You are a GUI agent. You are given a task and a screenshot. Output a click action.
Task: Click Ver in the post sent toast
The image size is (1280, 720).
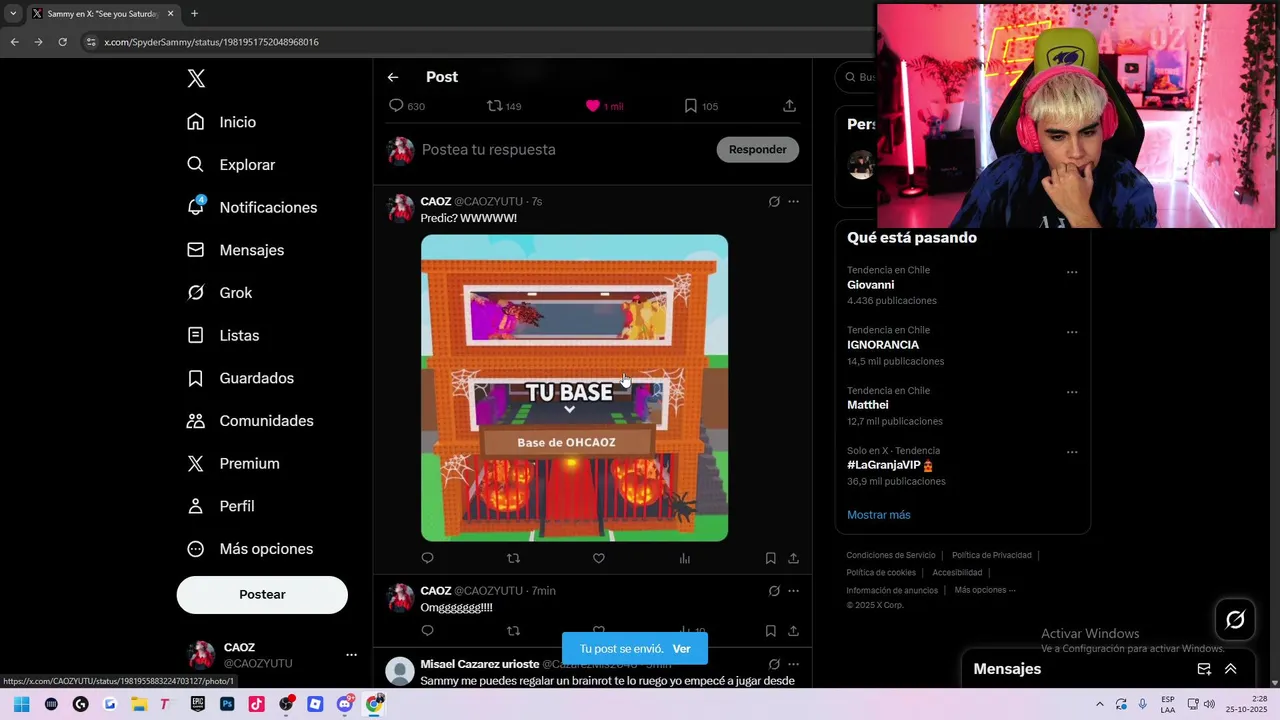[681, 649]
